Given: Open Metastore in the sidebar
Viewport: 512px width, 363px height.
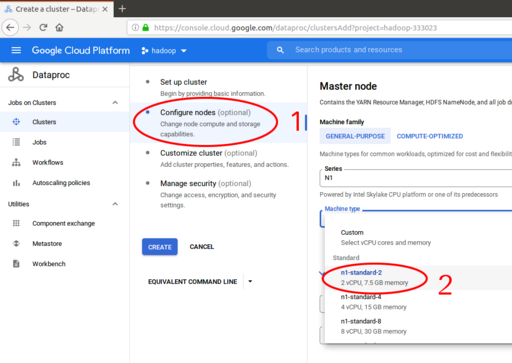Looking at the screenshot, I should coord(64,243).
